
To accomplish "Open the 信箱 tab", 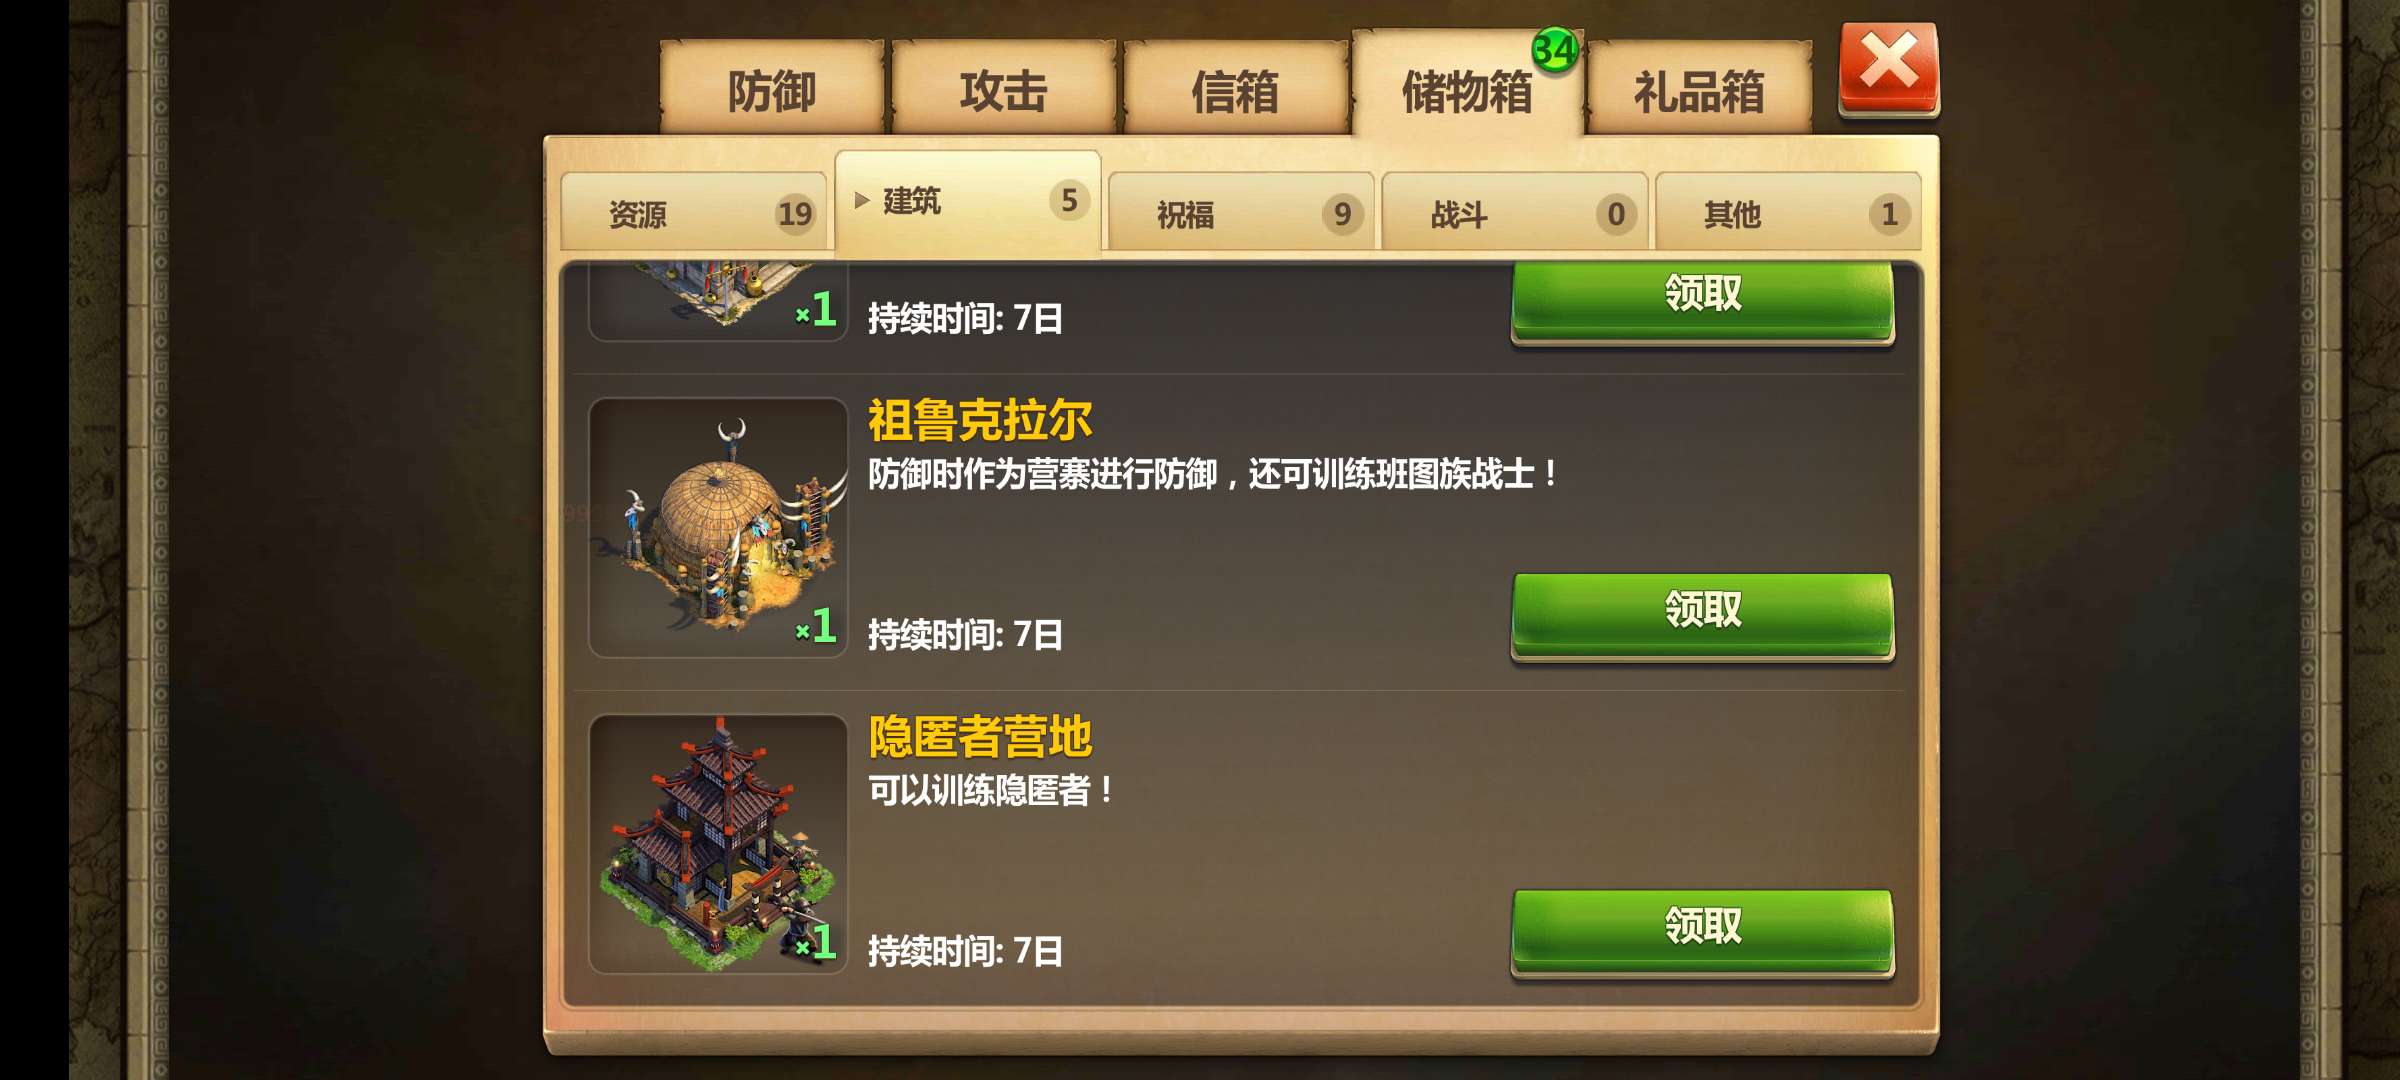I will pyautogui.click(x=1236, y=90).
